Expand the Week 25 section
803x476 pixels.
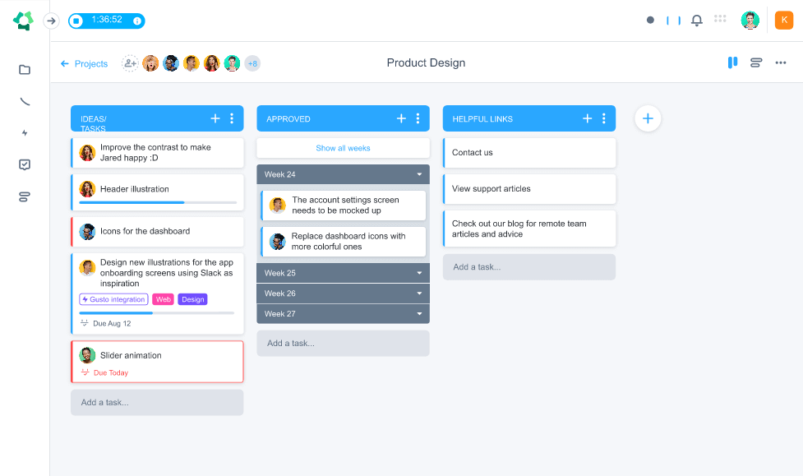coord(419,273)
